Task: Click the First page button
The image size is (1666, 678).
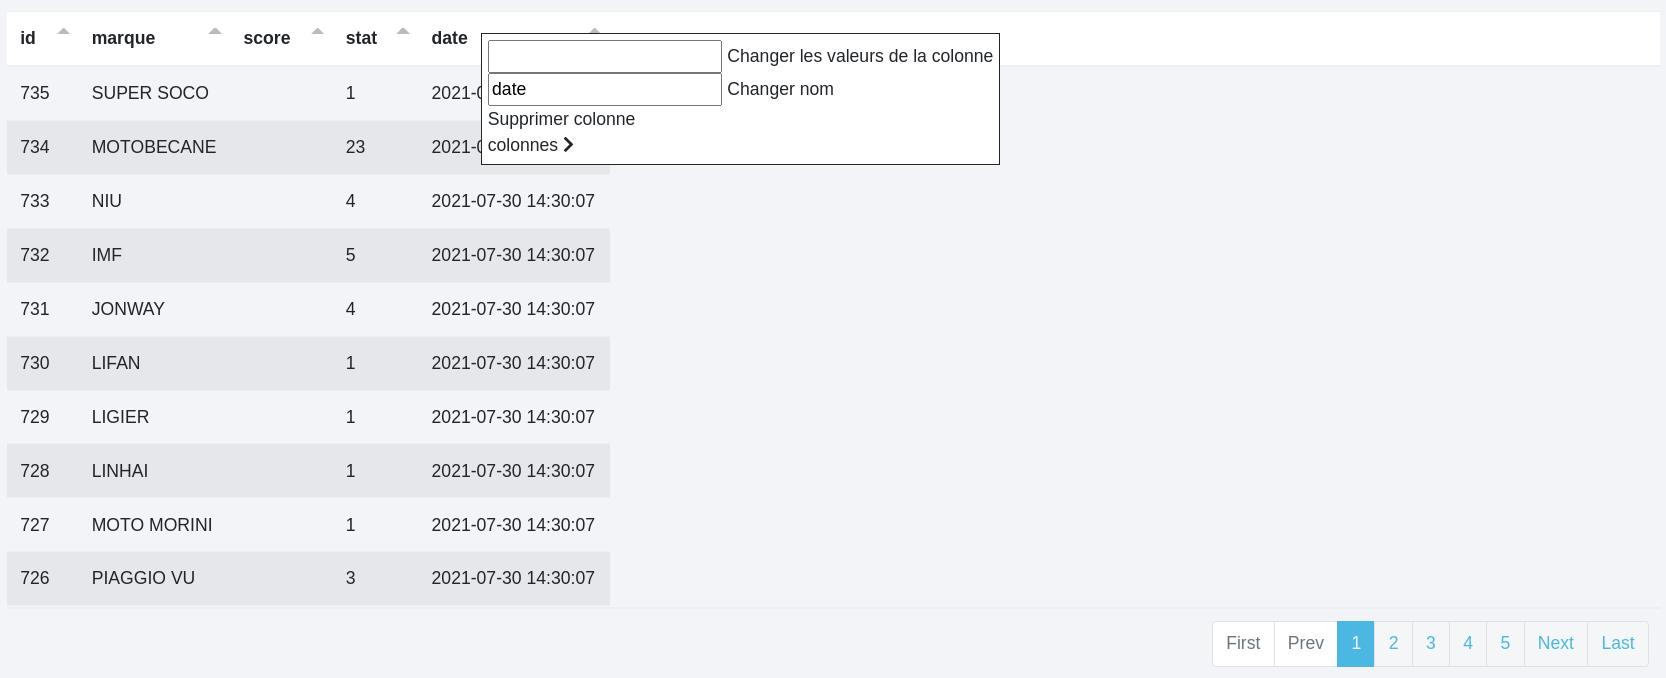Action: pyautogui.click(x=1243, y=643)
